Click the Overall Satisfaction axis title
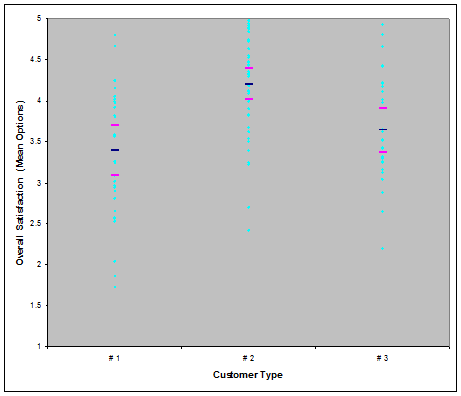 20,183
